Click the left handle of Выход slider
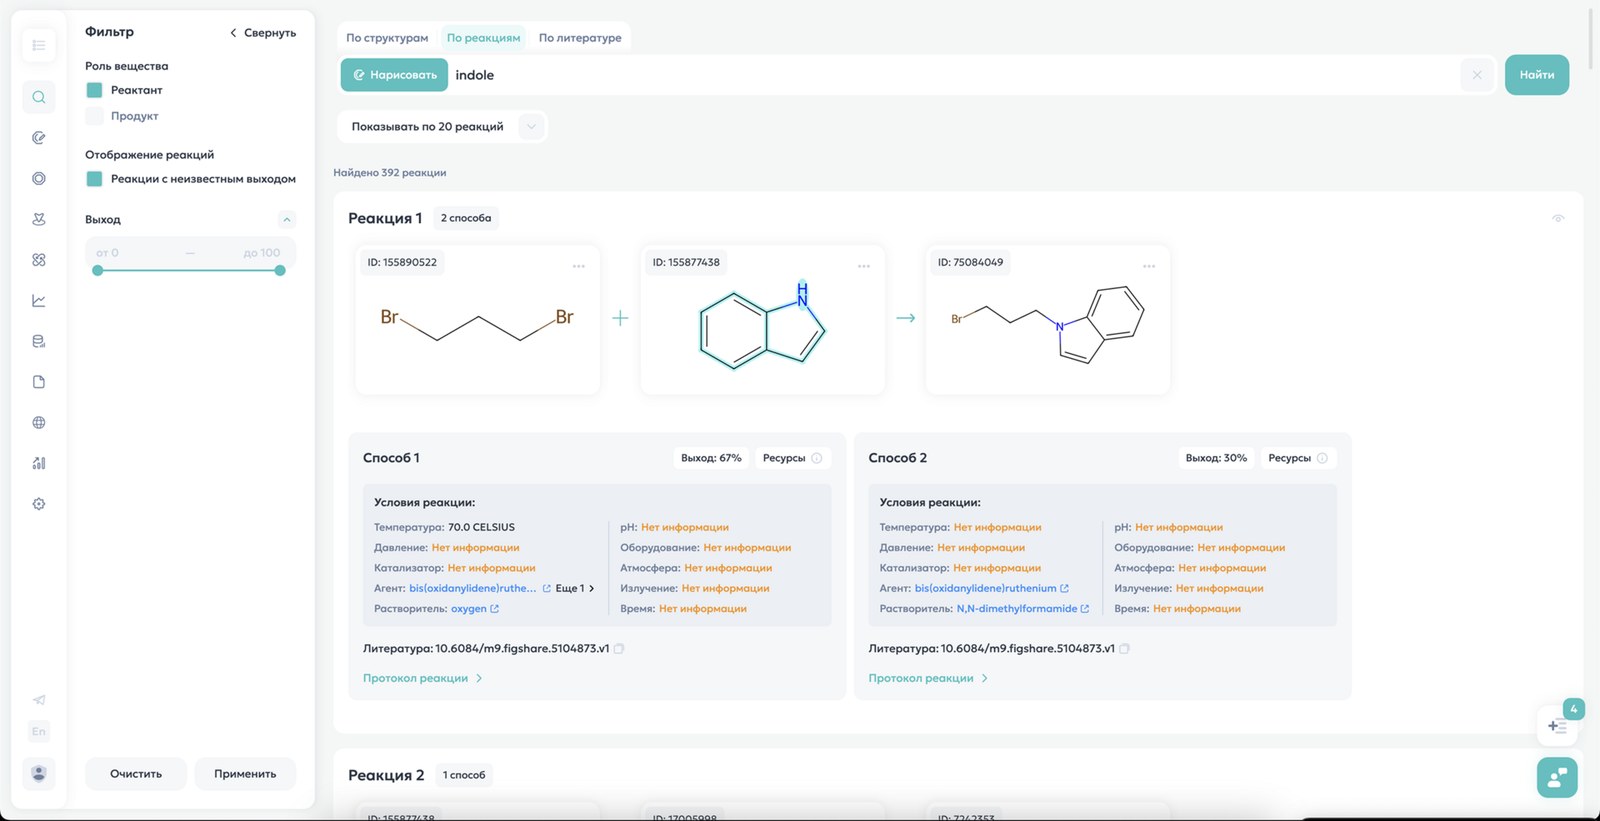 point(97,270)
